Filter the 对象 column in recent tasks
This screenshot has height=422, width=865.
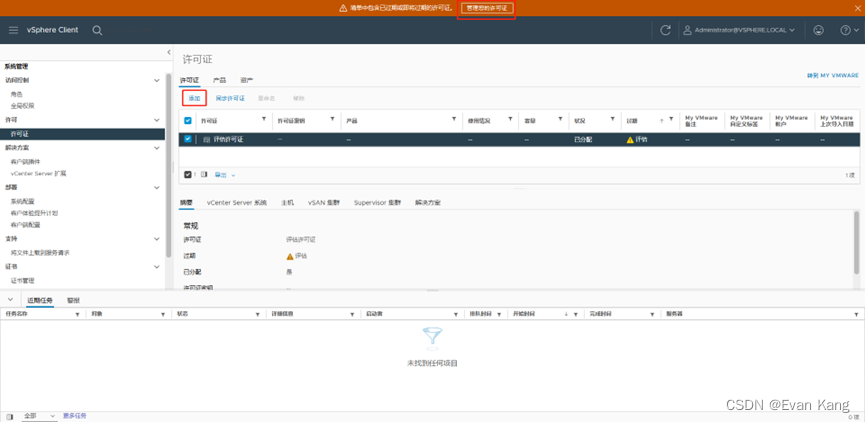coord(163,314)
